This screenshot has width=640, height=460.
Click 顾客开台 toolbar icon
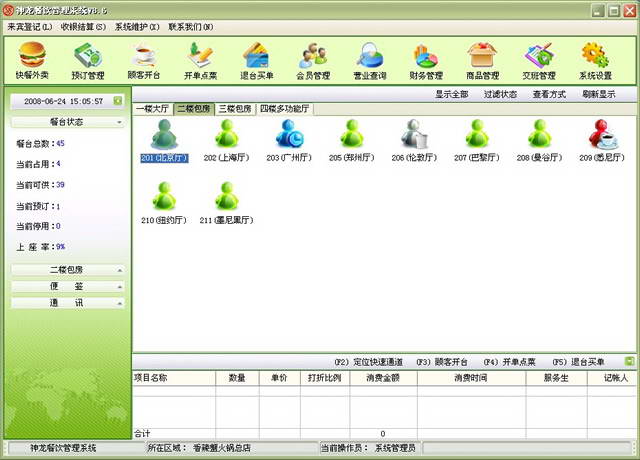(144, 60)
